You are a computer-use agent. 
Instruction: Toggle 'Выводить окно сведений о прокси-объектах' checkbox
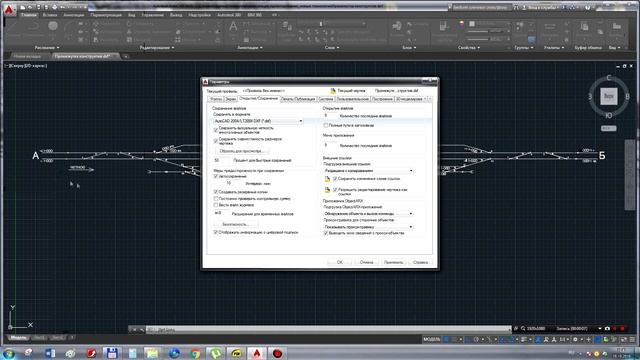(326, 233)
